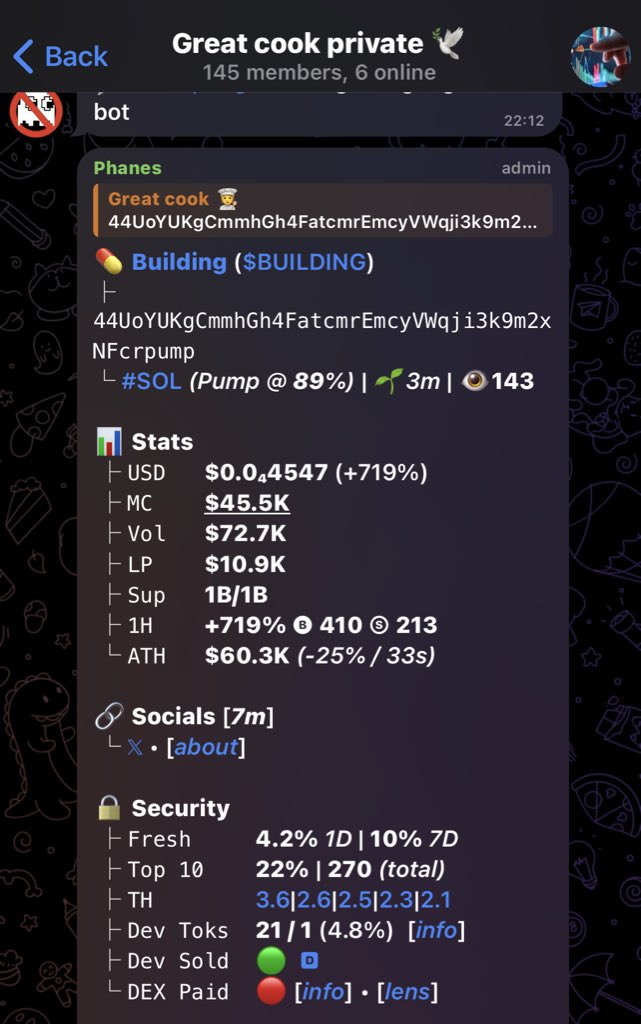Screen dimensions: 641x1024
Task: Open the group profile picture
Action: tap(601, 56)
